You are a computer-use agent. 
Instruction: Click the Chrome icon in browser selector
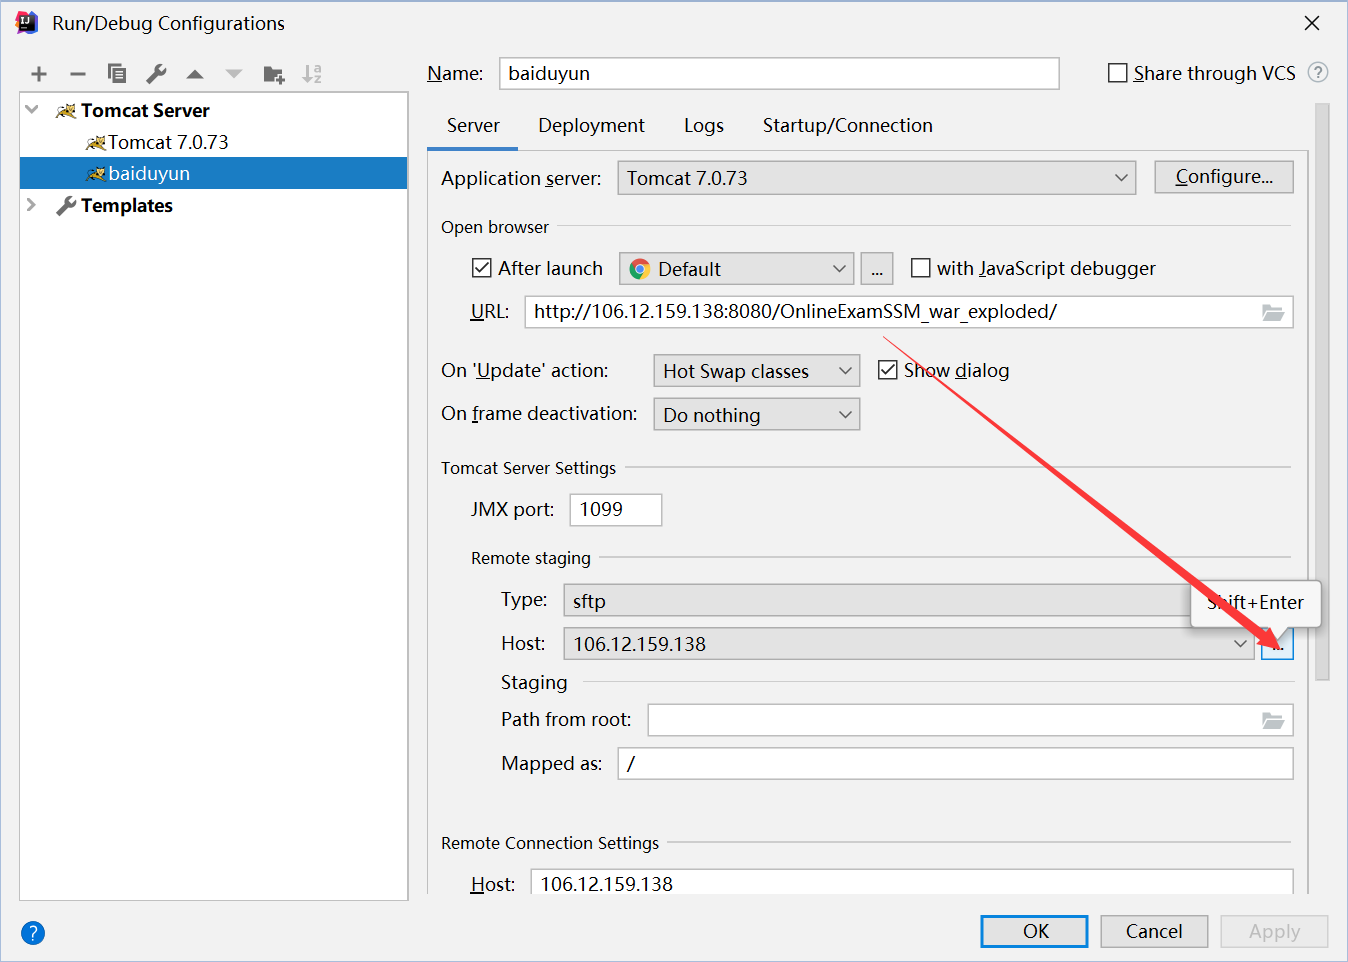[x=640, y=269]
